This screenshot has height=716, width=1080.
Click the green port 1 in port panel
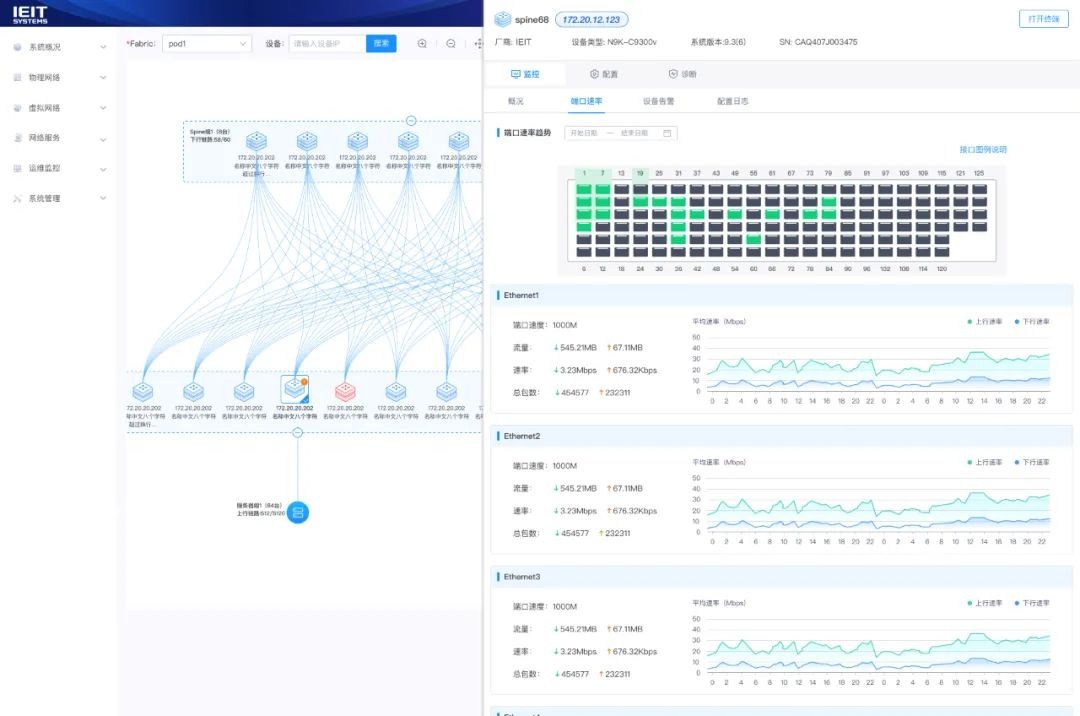[584, 188]
